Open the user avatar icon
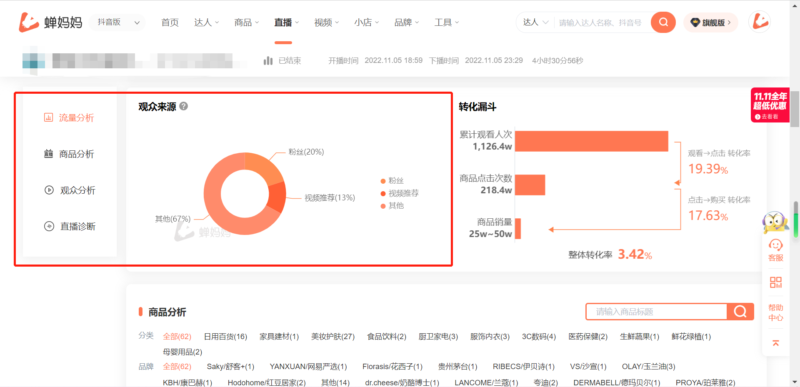Image resolution: width=800 pixels, height=387 pixels. 760,22
